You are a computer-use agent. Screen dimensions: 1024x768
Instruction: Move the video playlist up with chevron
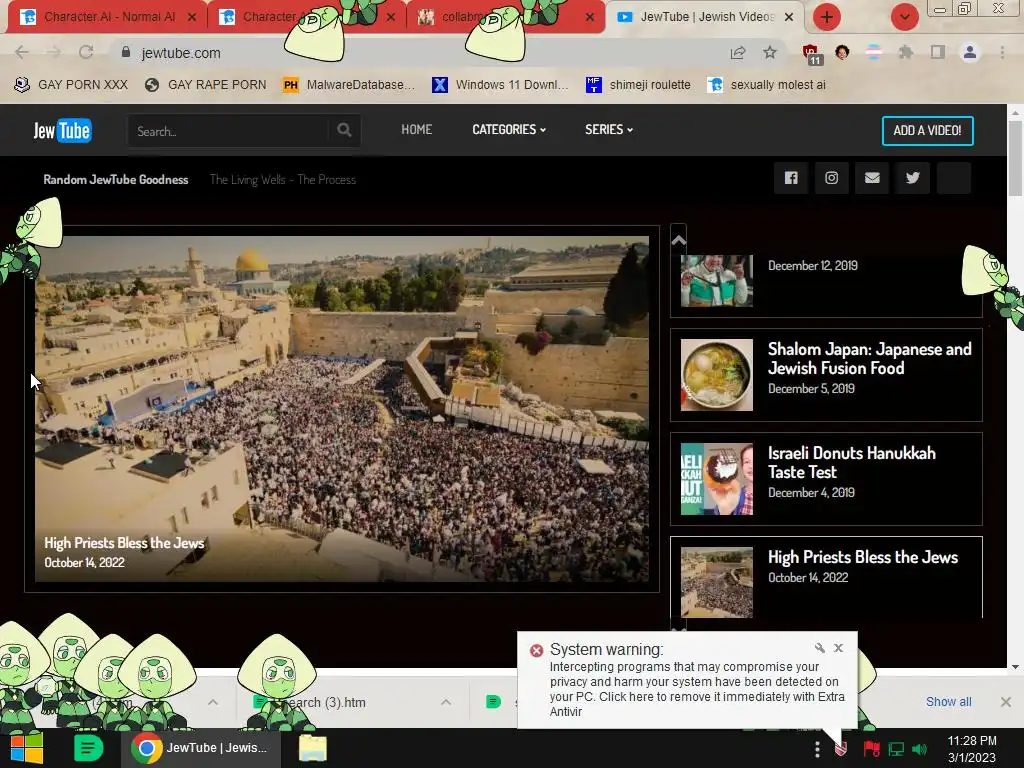click(x=679, y=240)
